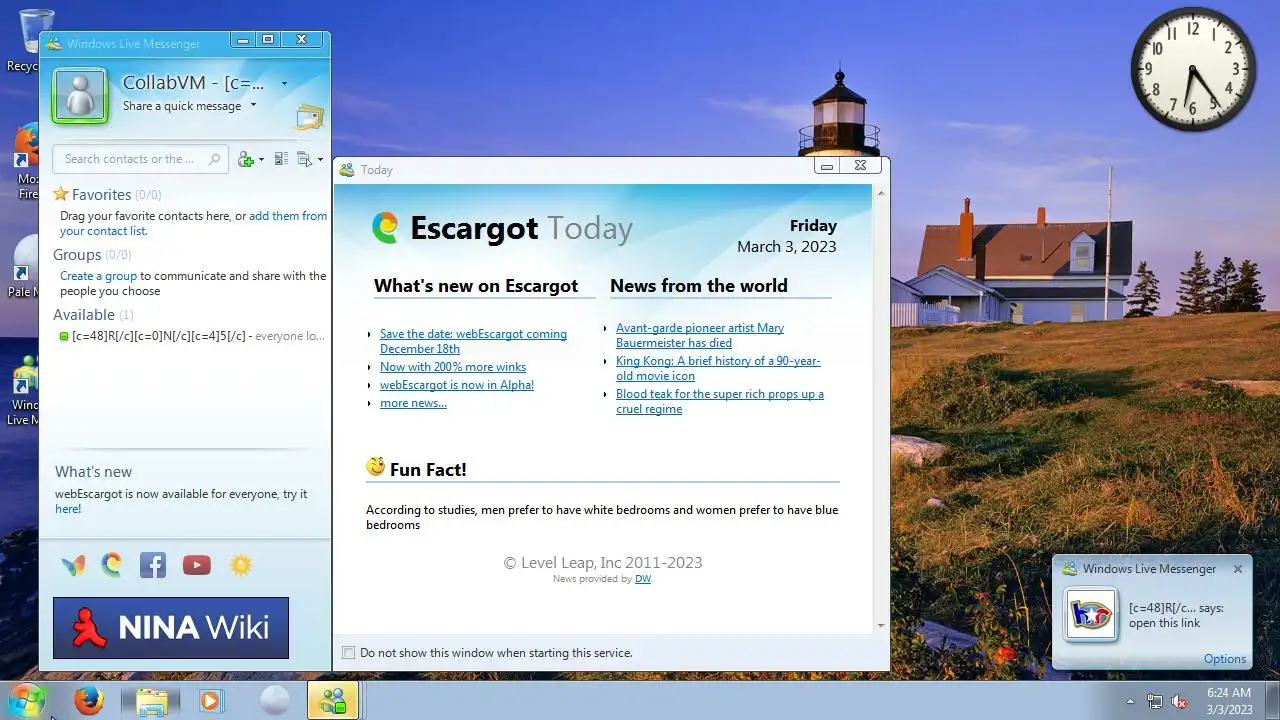The height and width of the screenshot is (720, 1280).
Task: Click the Escargot logo in the Today window
Action: (x=385, y=228)
